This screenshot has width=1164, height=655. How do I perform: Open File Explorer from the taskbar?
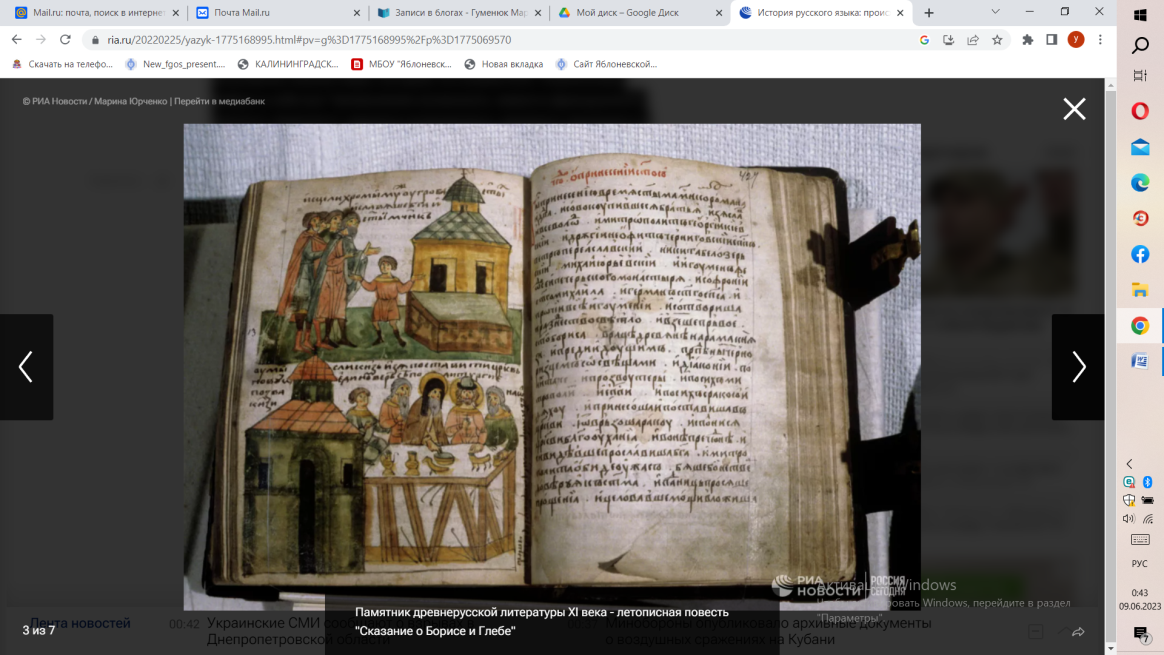click(x=1140, y=290)
